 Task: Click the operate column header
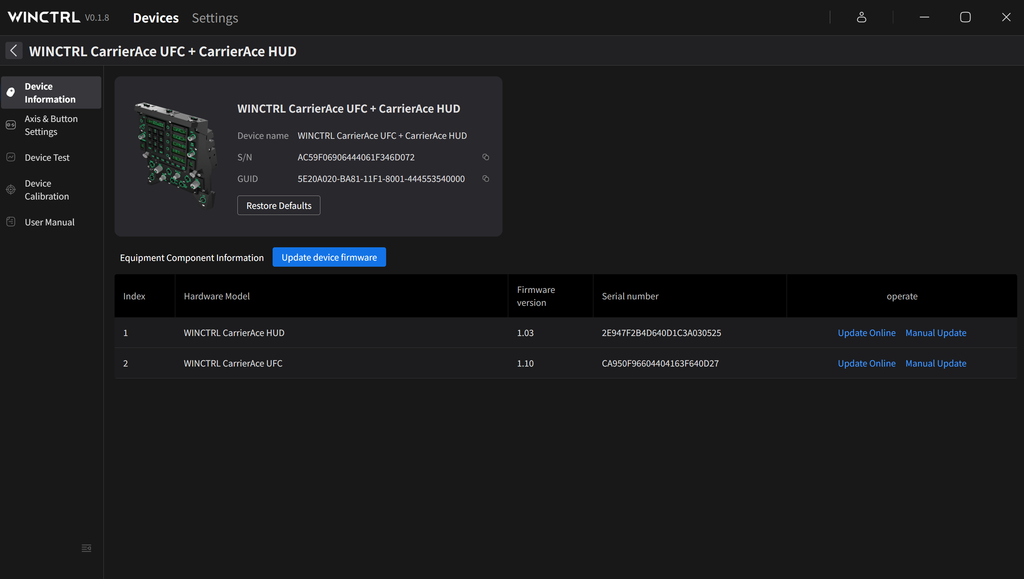(x=902, y=296)
